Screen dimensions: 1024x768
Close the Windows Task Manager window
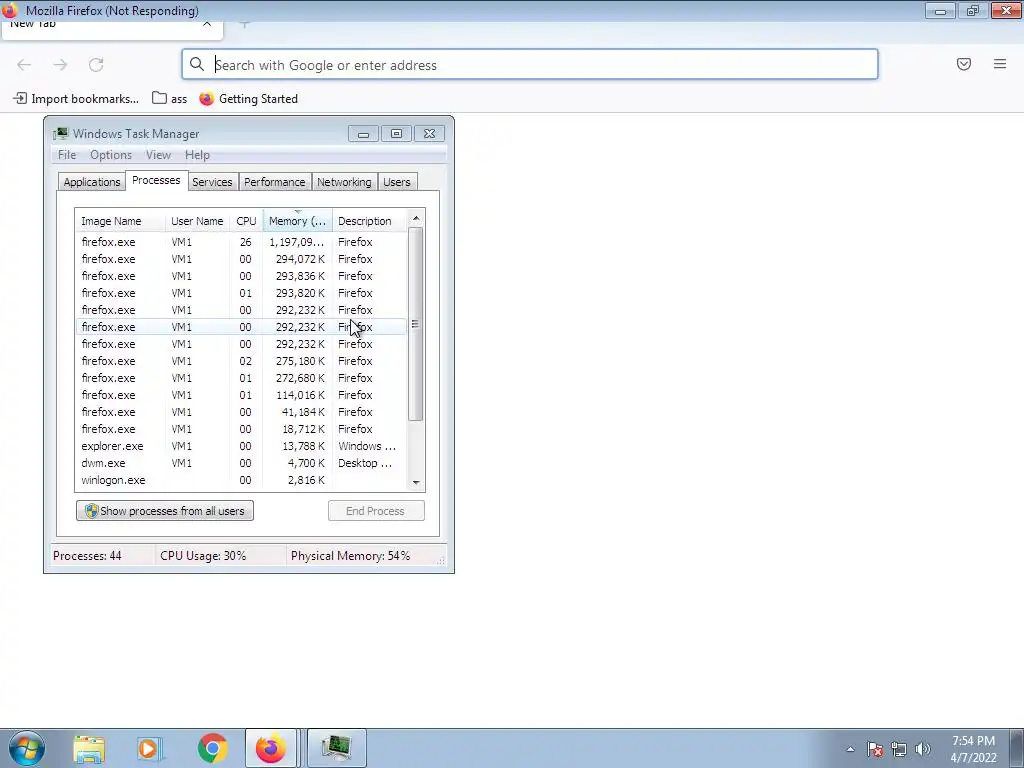click(429, 134)
